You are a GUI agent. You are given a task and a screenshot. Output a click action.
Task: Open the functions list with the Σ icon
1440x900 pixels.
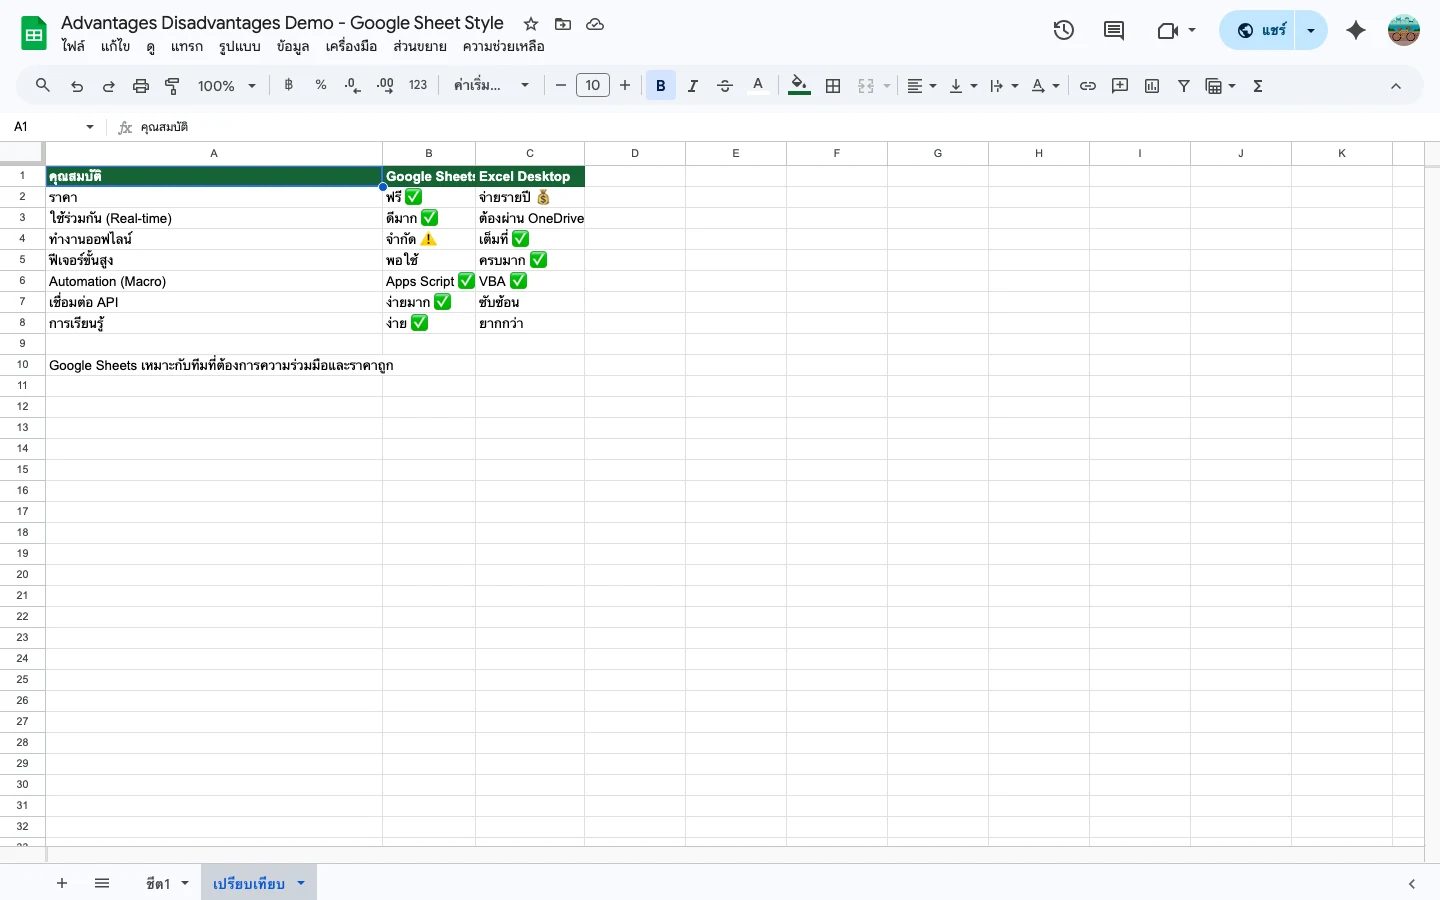pyautogui.click(x=1257, y=85)
